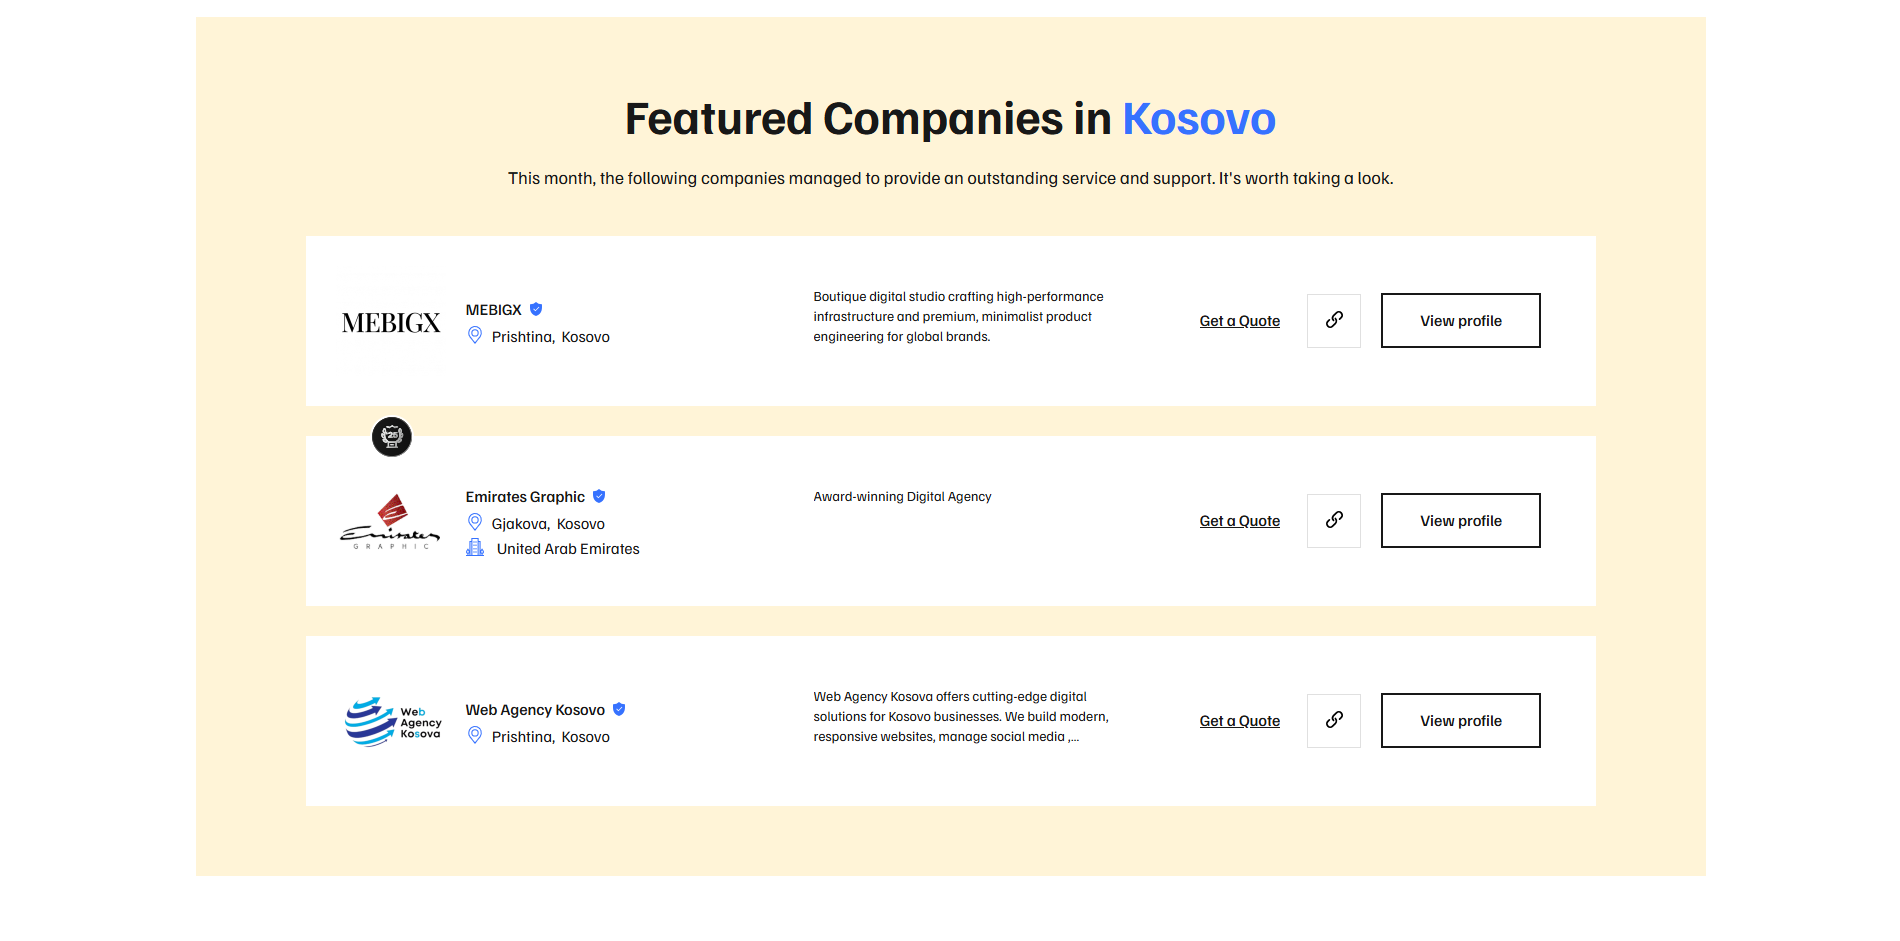Open Emirates Graphic website link icon
Viewport: 1900px width, 941px height.
[x=1333, y=520]
